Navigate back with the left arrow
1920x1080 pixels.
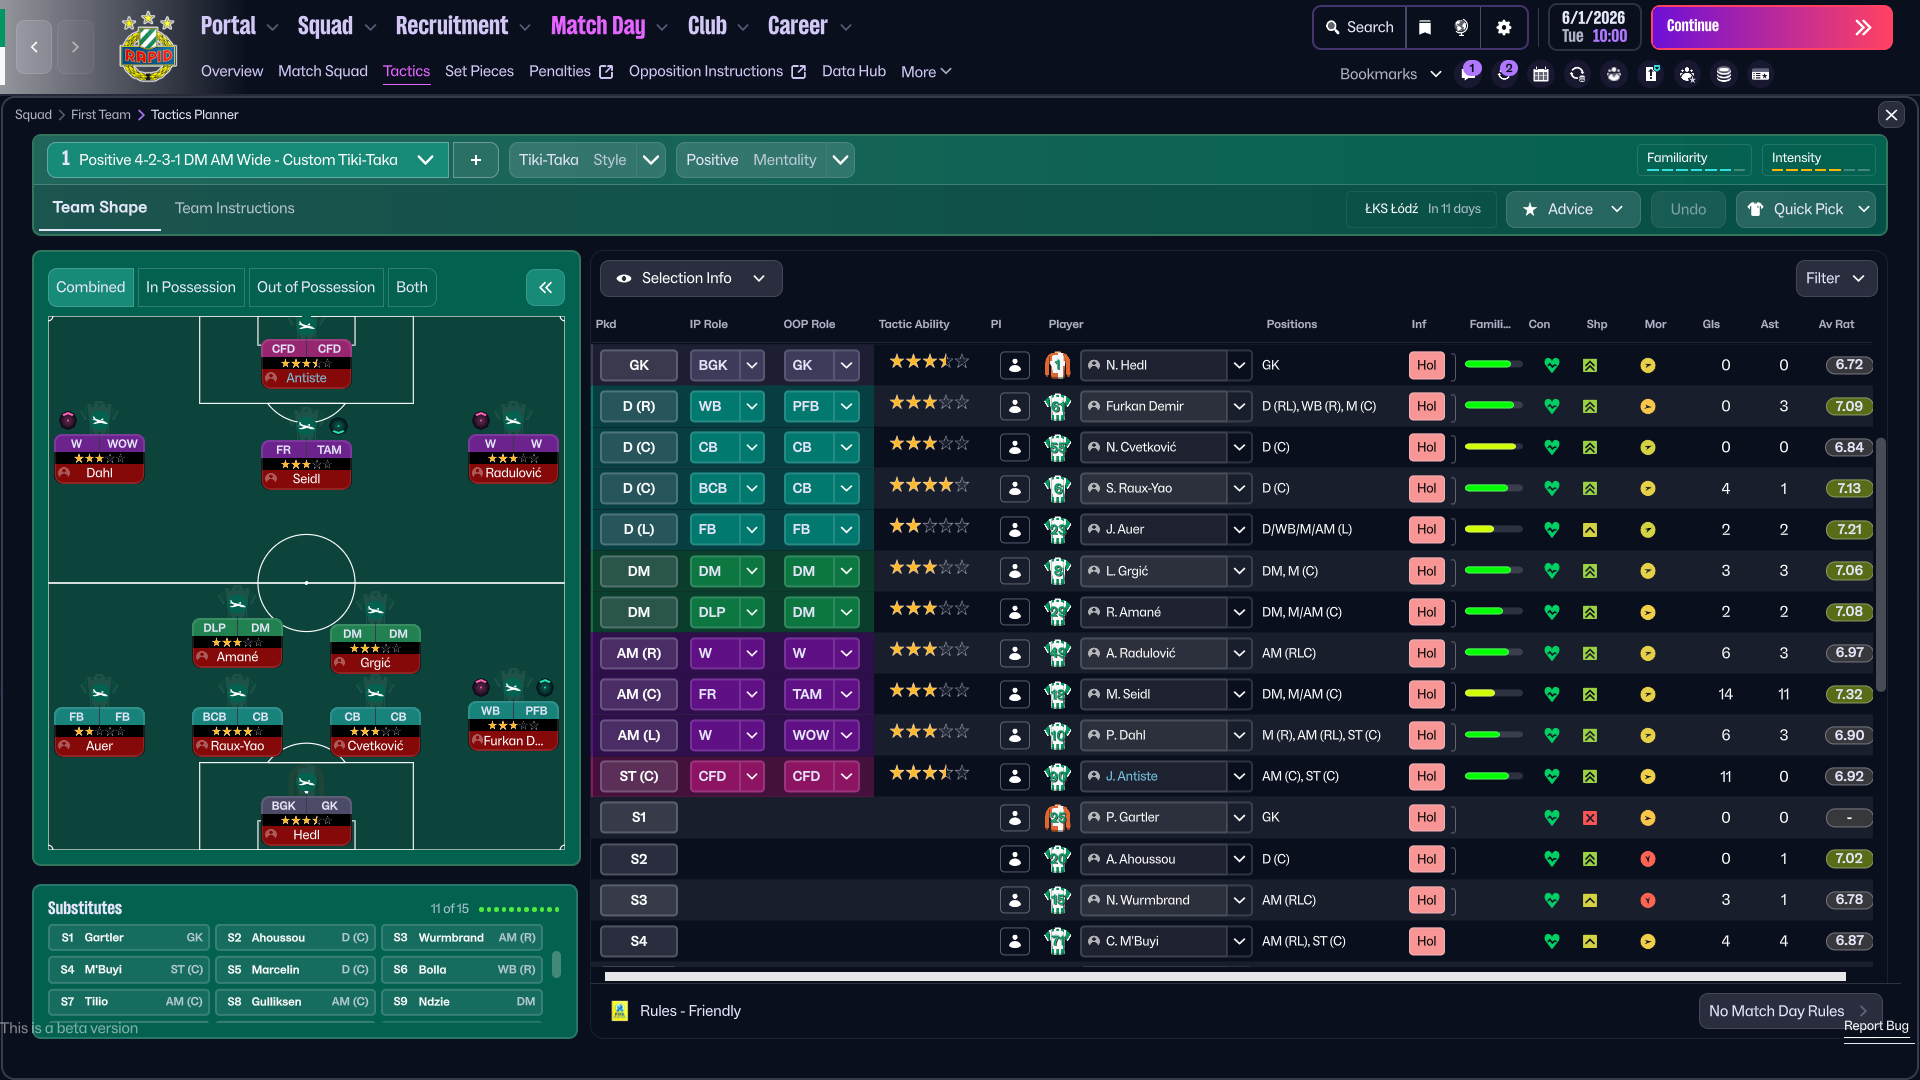tap(34, 47)
